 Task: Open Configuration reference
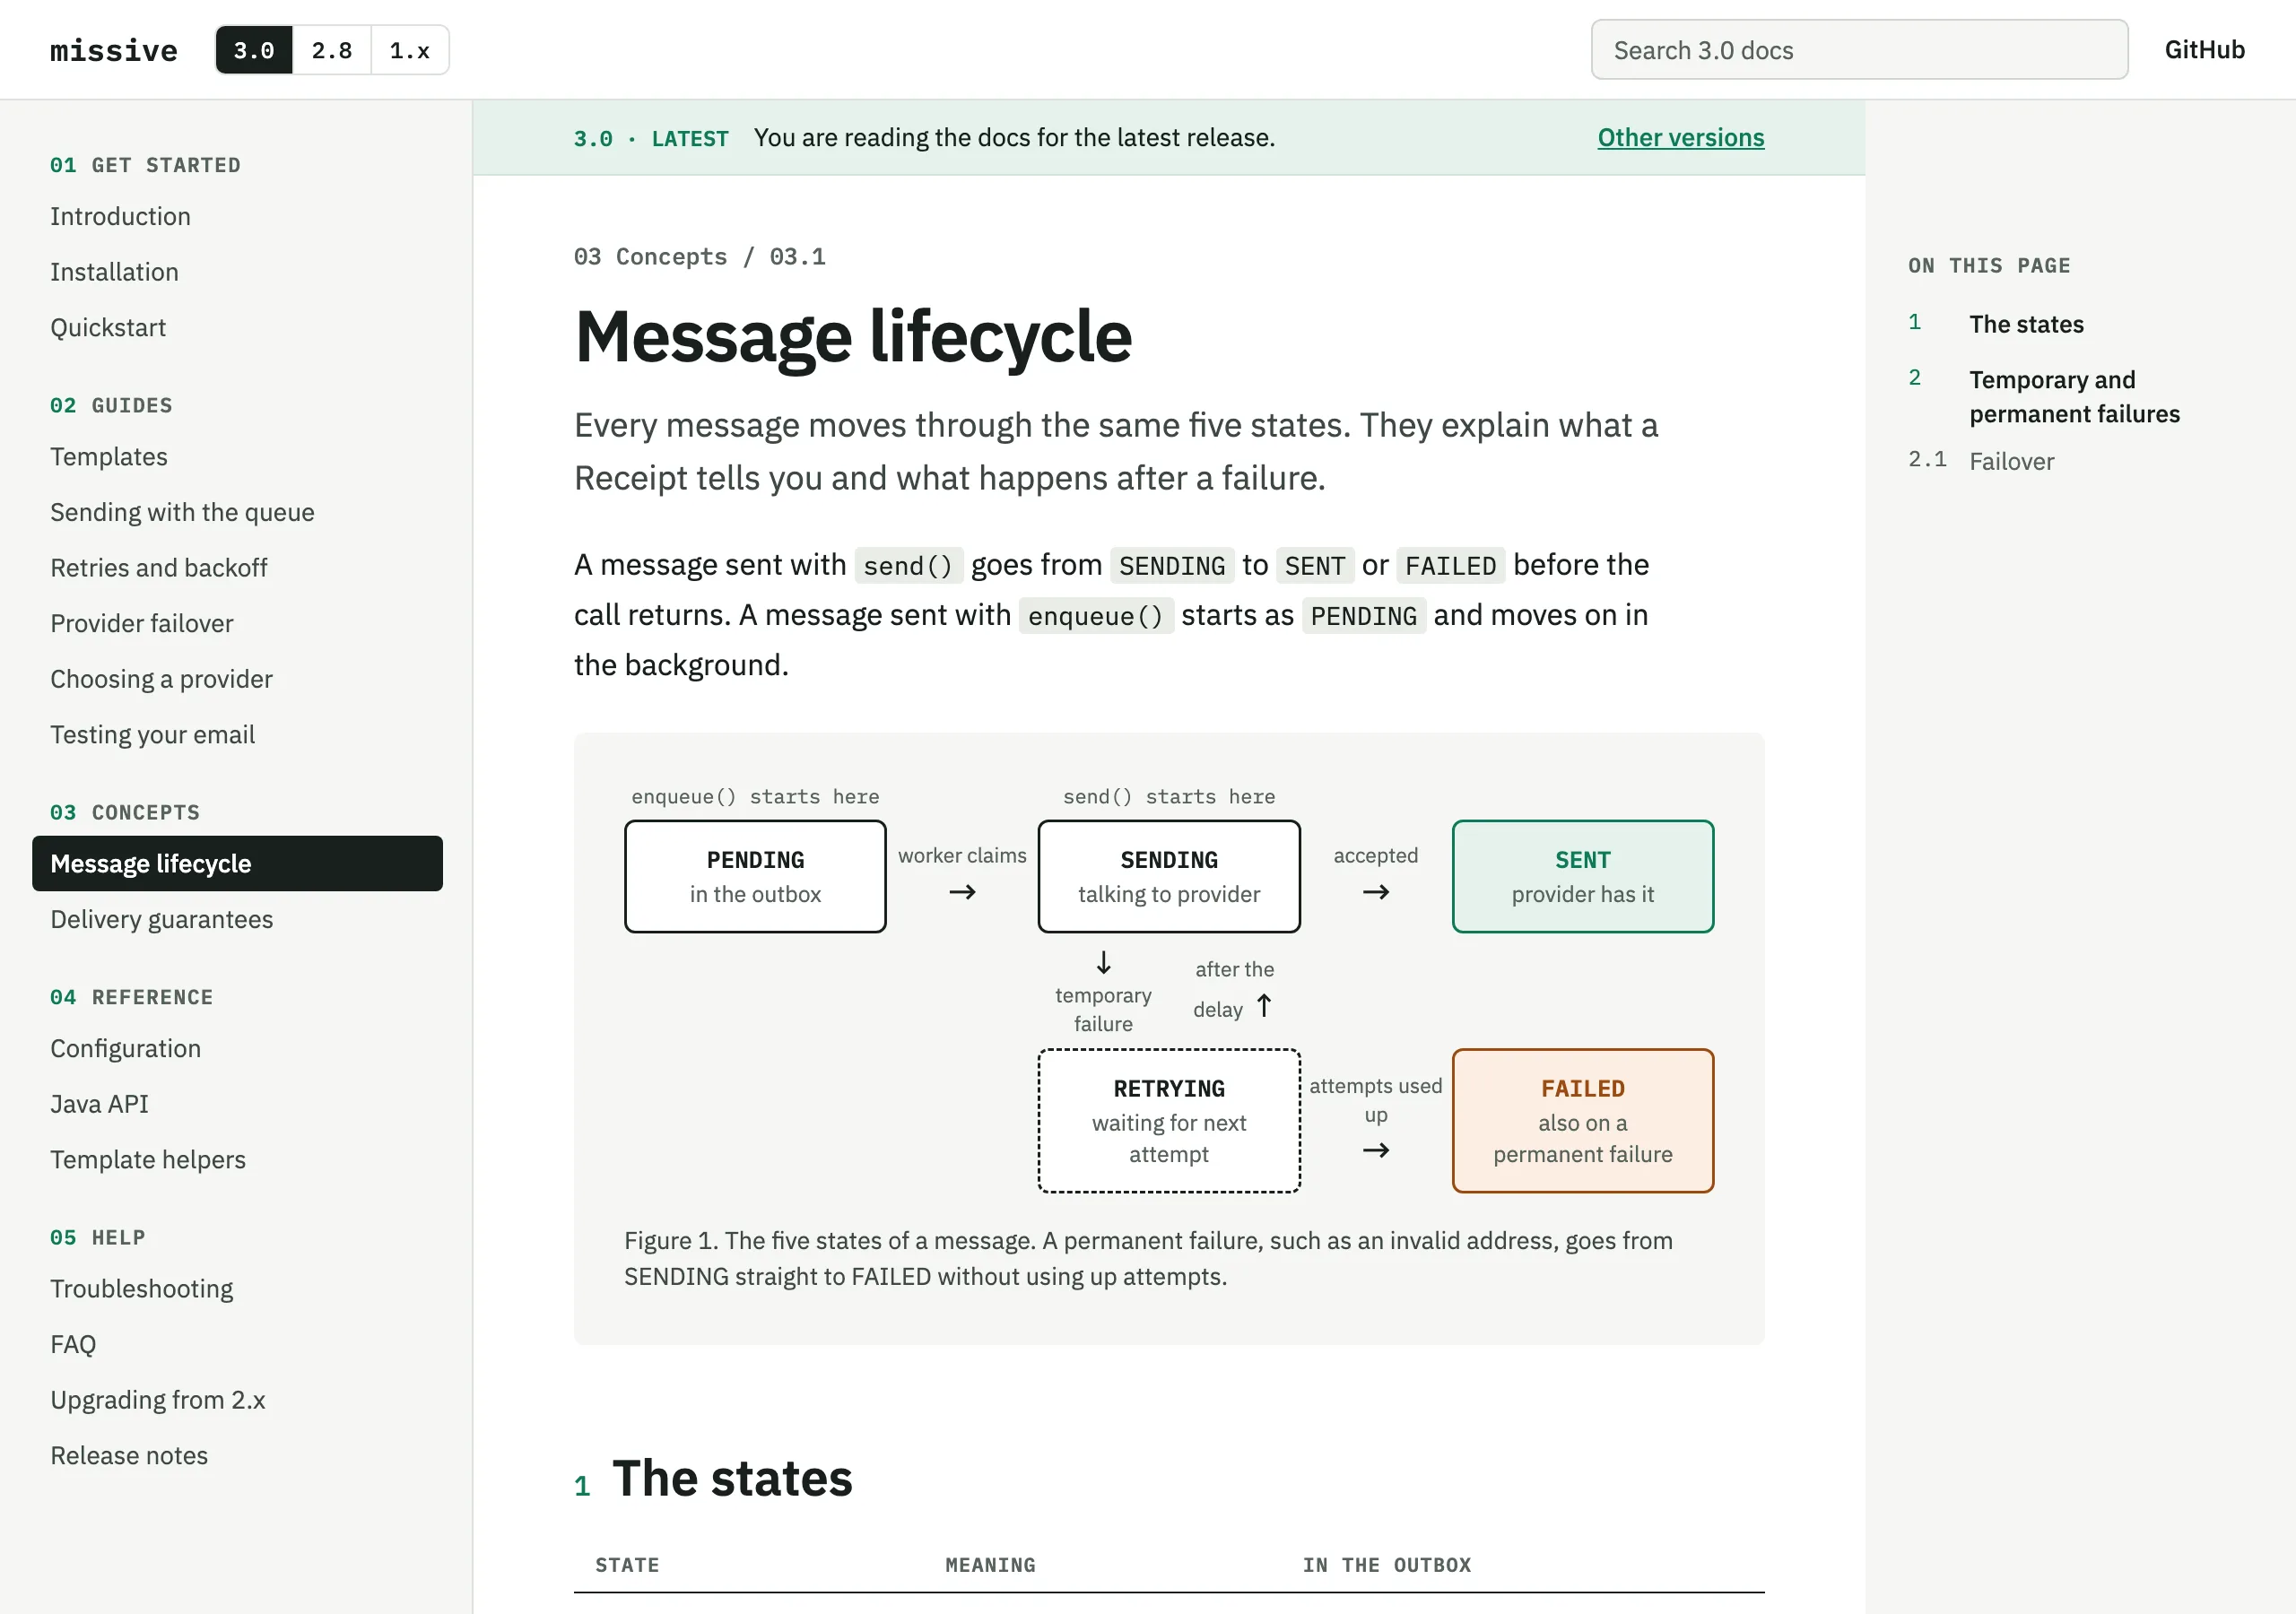coord(125,1048)
